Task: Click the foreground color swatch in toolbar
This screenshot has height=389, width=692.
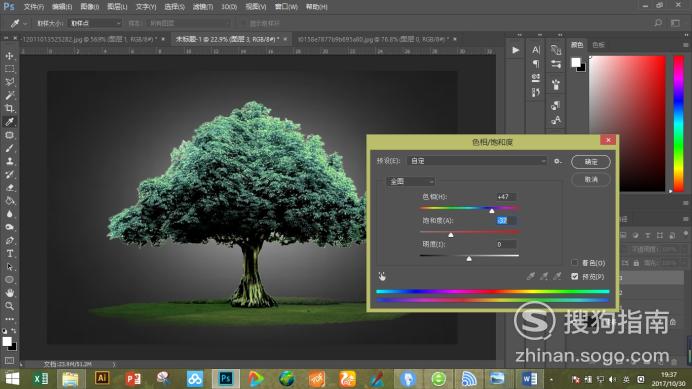Action: pyautogui.click(x=7, y=341)
